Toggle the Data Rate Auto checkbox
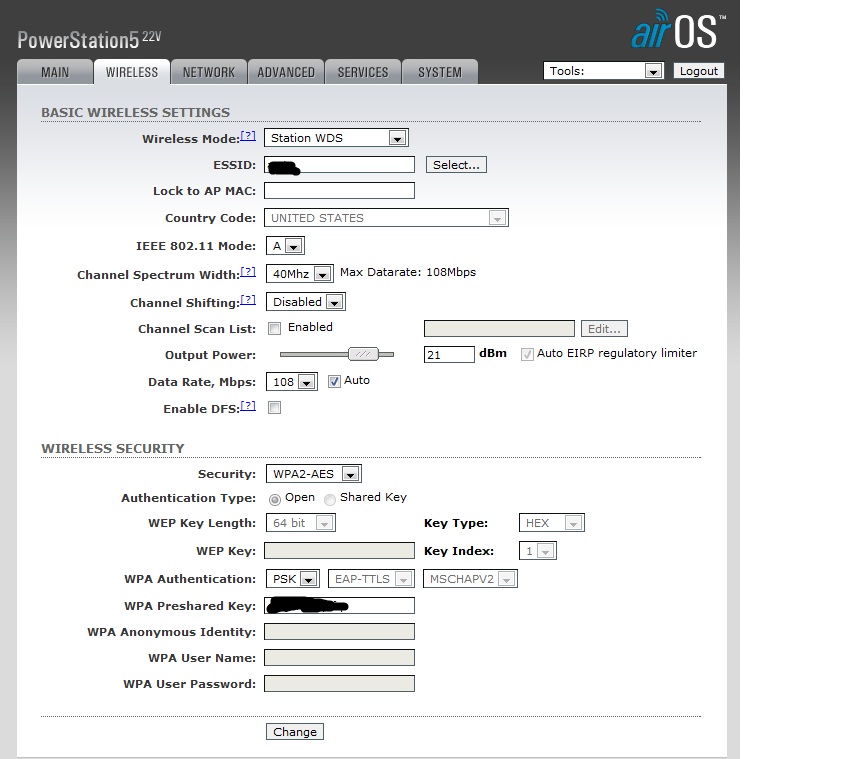 (334, 381)
